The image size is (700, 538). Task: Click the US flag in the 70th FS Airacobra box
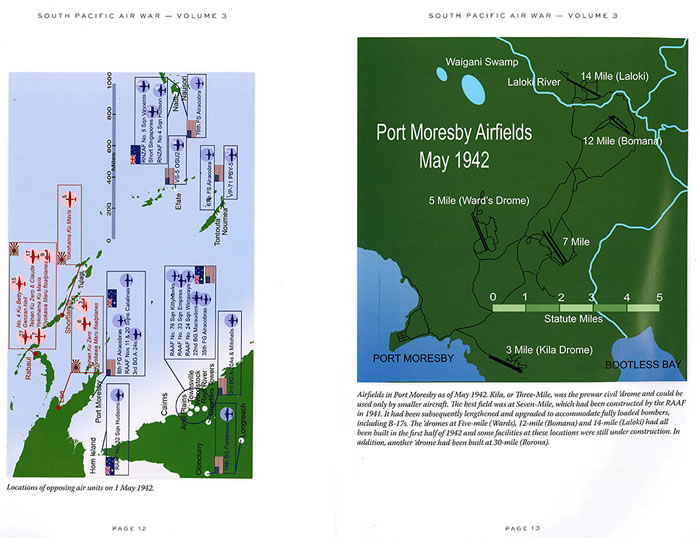tap(191, 128)
